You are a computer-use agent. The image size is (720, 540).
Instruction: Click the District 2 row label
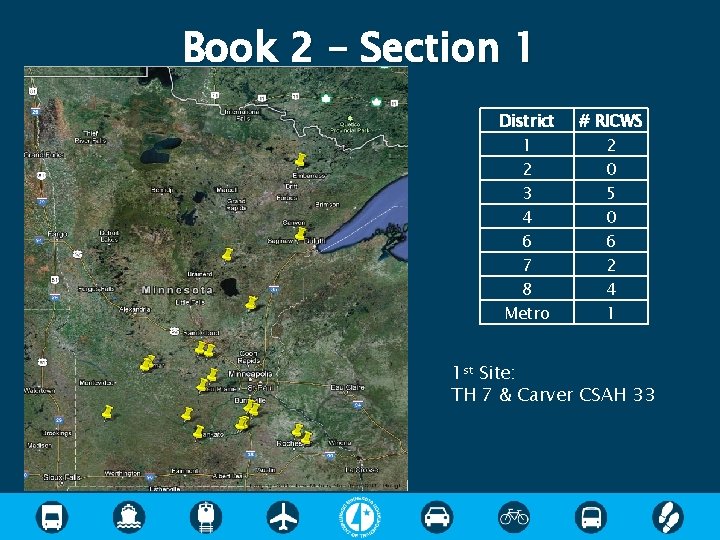[x=527, y=169]
